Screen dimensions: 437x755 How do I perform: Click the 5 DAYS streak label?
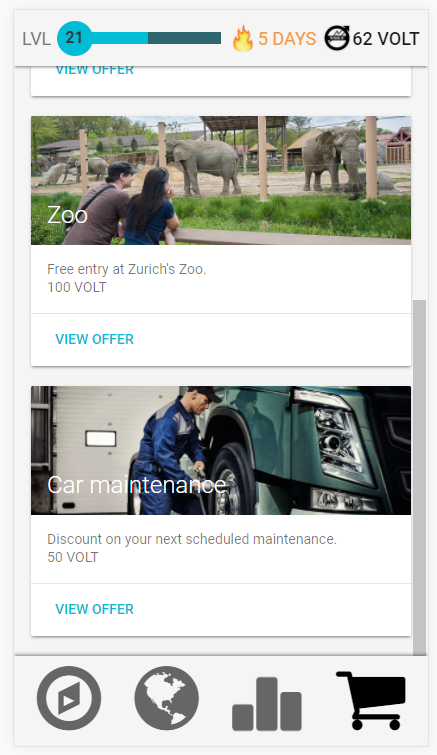[x=287, y=39]
